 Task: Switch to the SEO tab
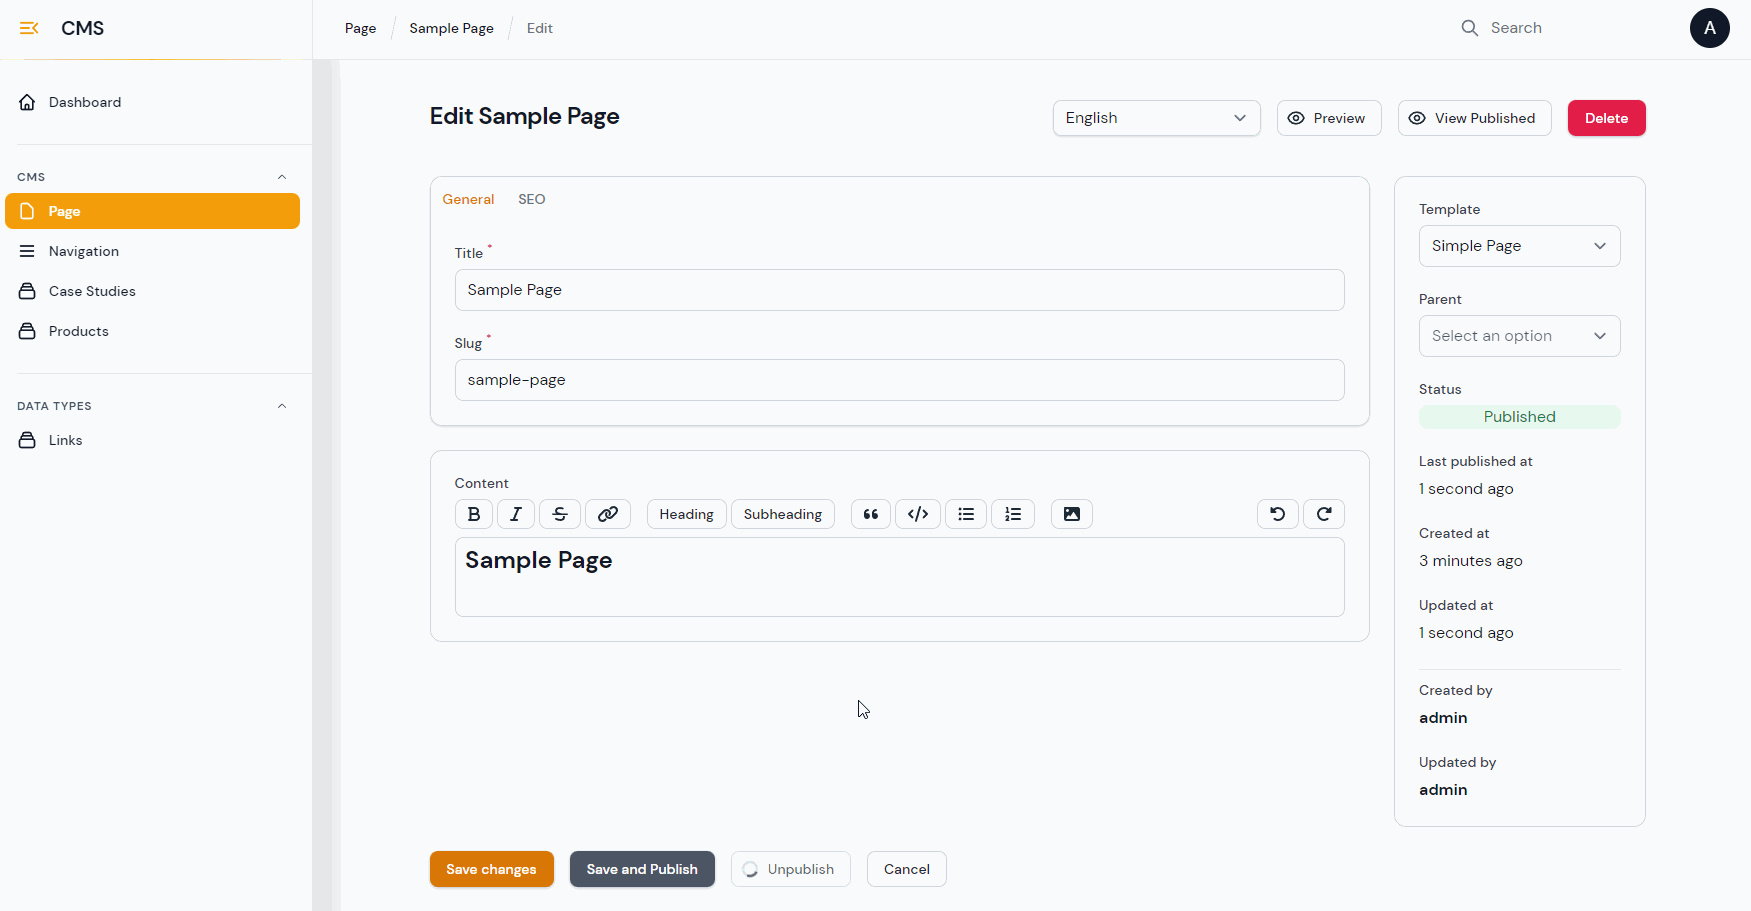click(532, 199)
